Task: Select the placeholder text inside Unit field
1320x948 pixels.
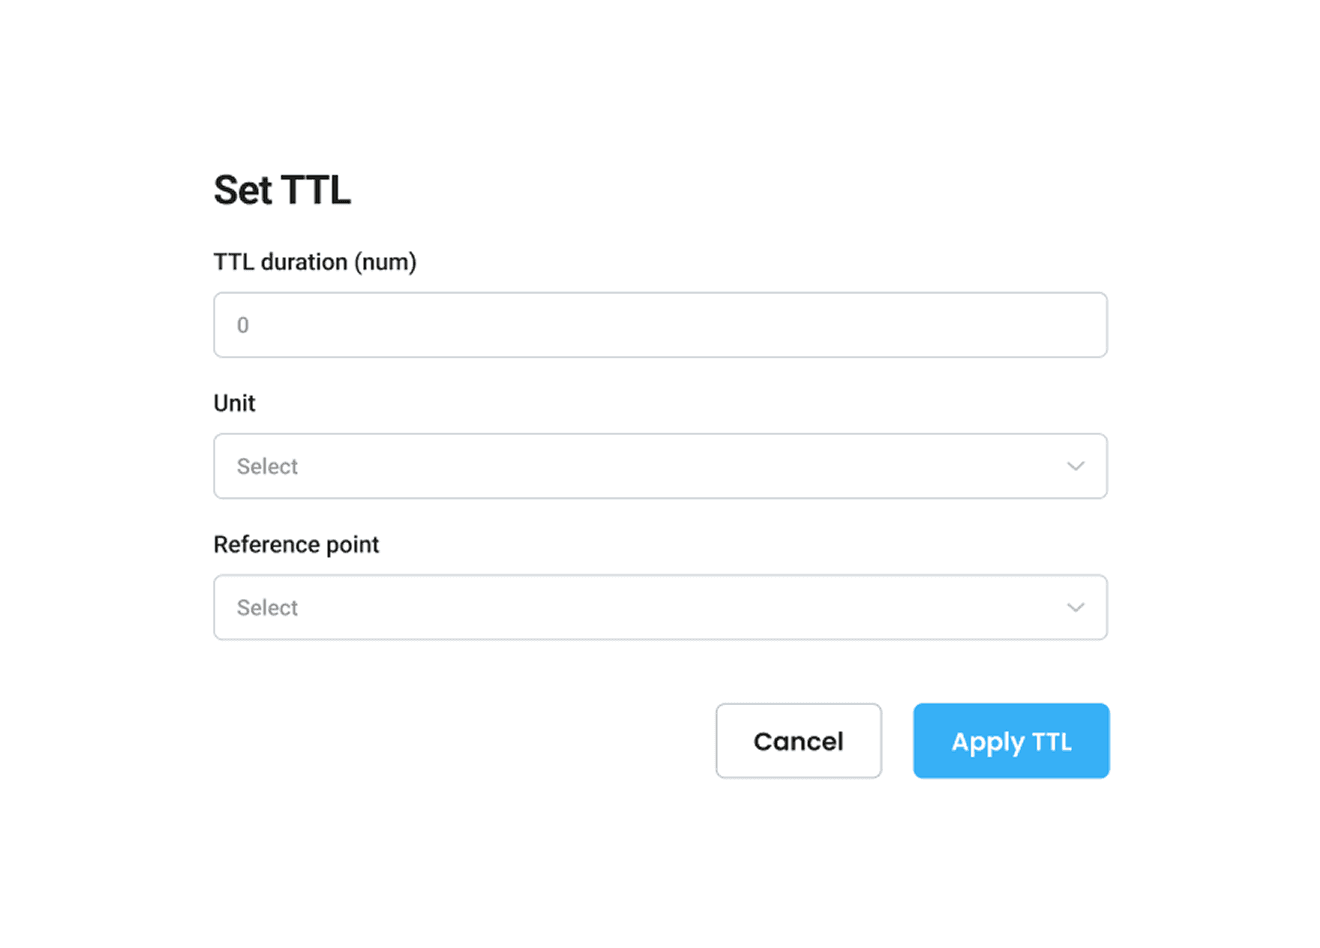Action: pos(267,466)
